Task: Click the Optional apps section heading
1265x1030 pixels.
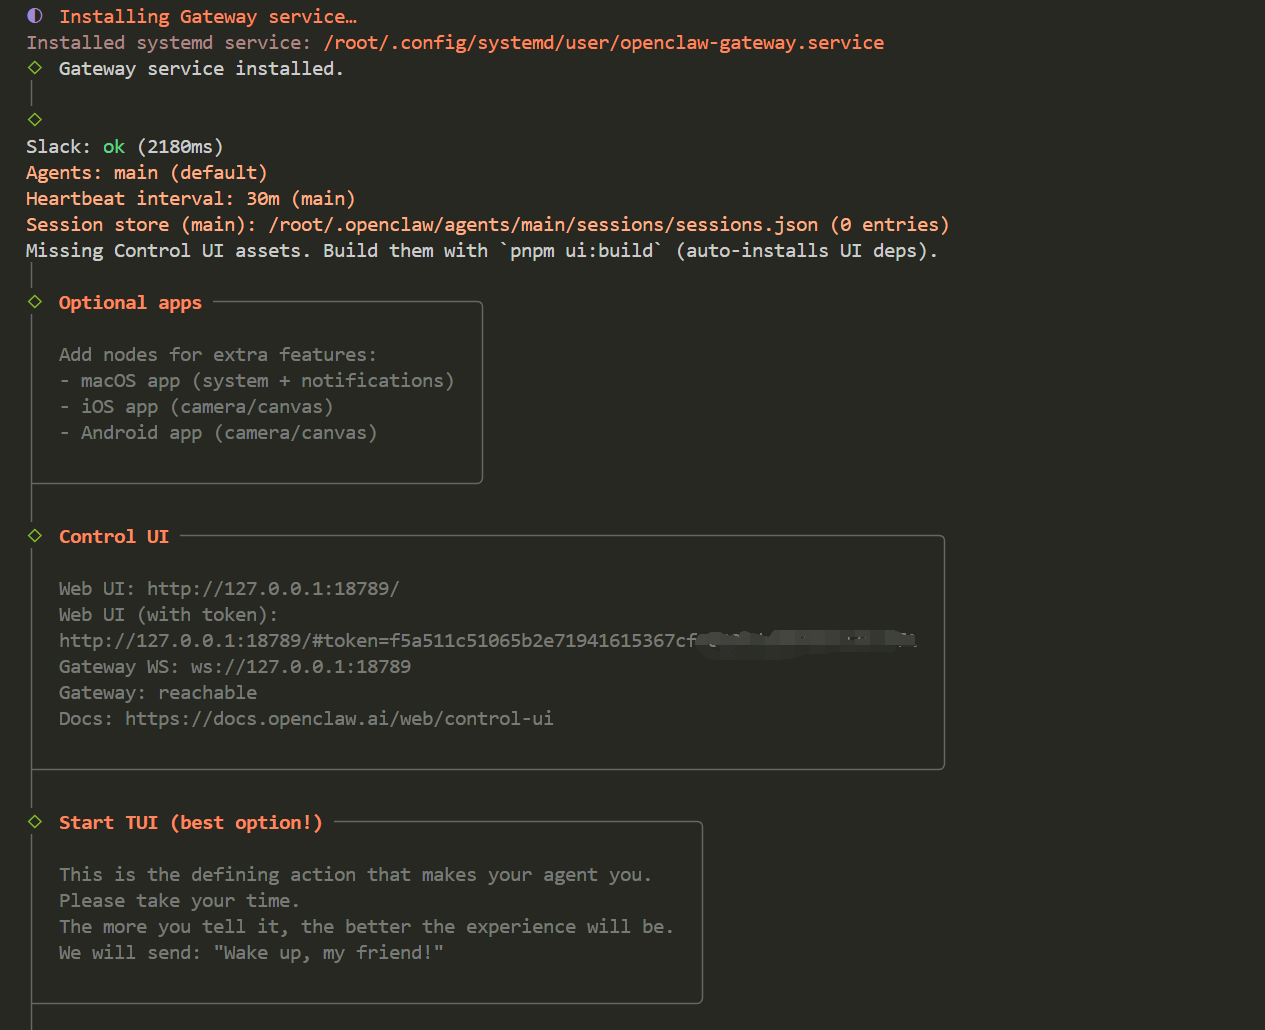Action: (130, 303)
